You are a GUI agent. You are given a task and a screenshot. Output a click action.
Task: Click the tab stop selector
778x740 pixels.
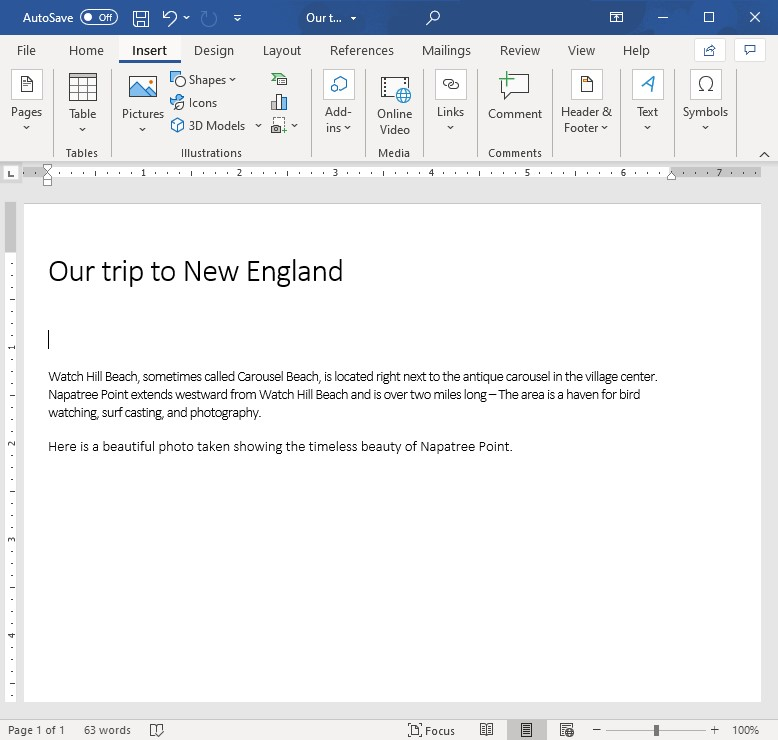pos(10,174)
